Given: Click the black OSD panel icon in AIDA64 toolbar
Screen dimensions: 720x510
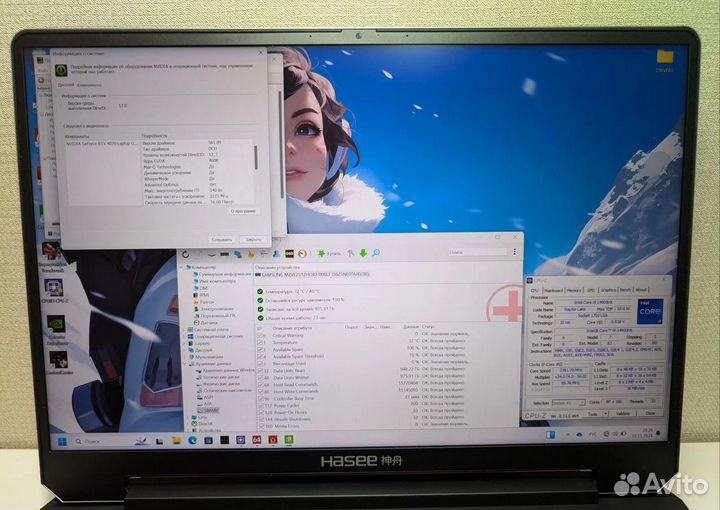Looking at the screenshot, I should (289, 253).
